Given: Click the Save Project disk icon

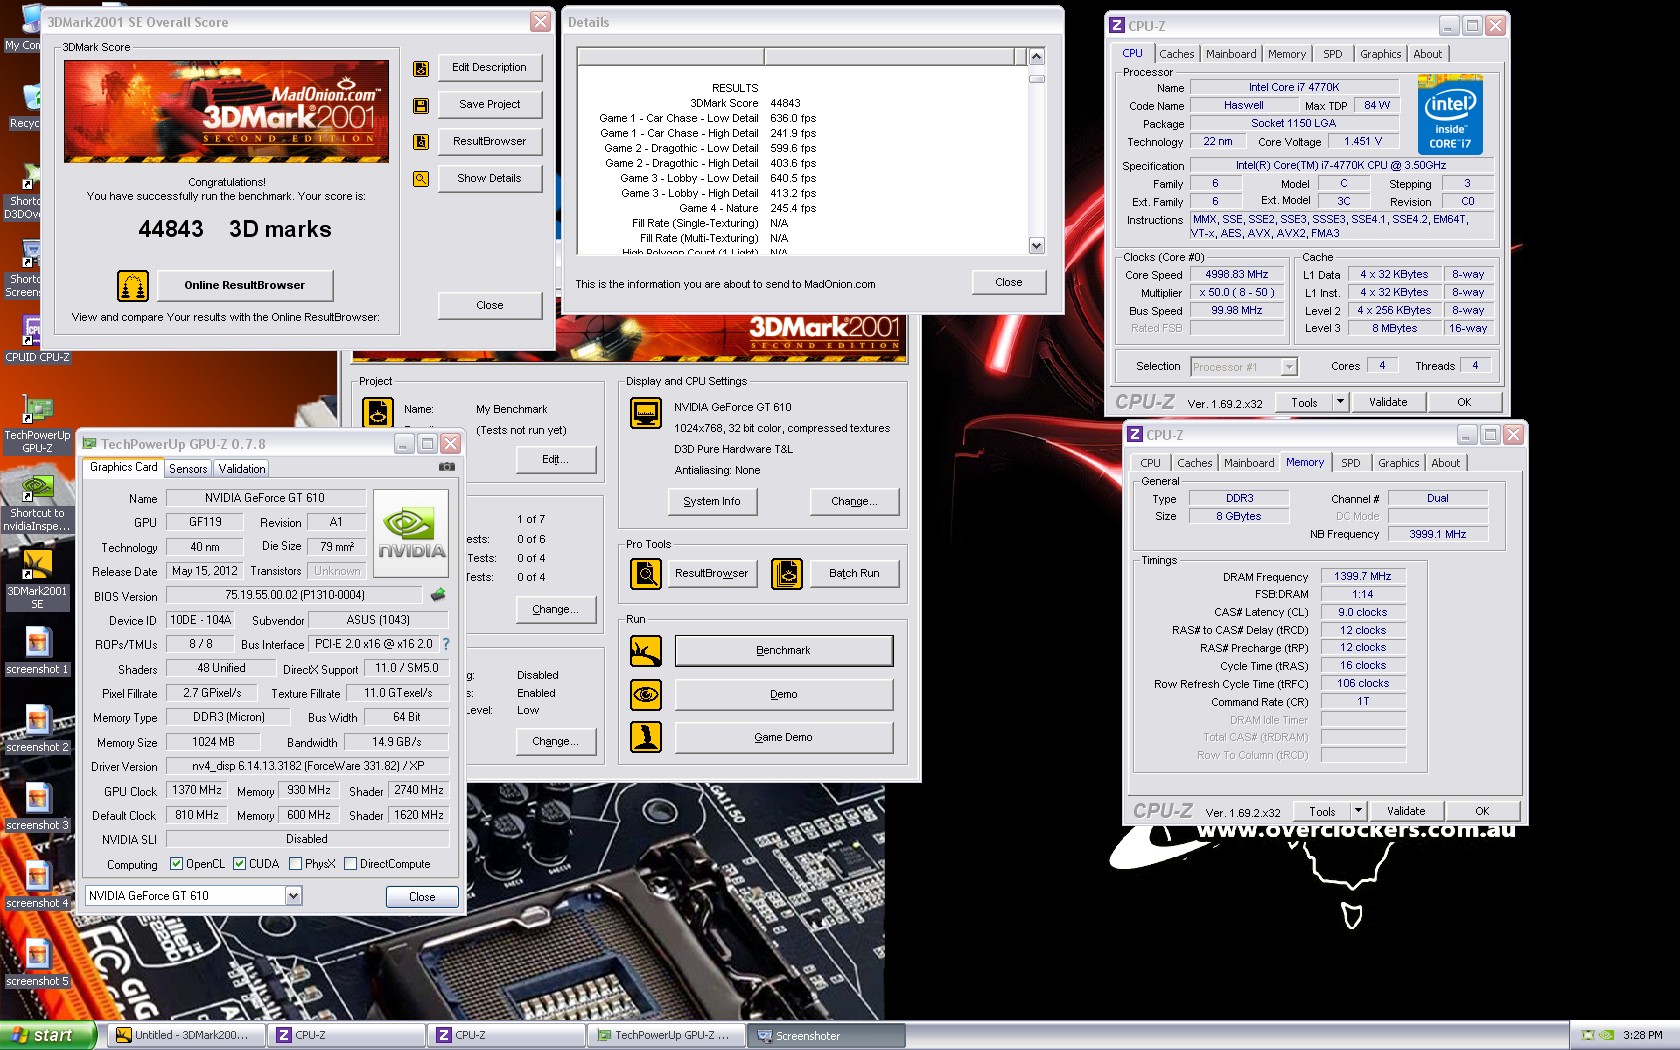Looking at the screenshot, I should pos(421,105).
